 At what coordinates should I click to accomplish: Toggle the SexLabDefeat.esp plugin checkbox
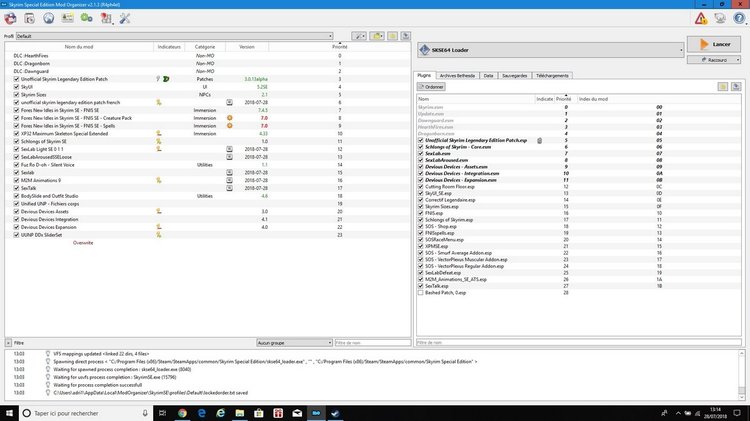click(421, 273)
